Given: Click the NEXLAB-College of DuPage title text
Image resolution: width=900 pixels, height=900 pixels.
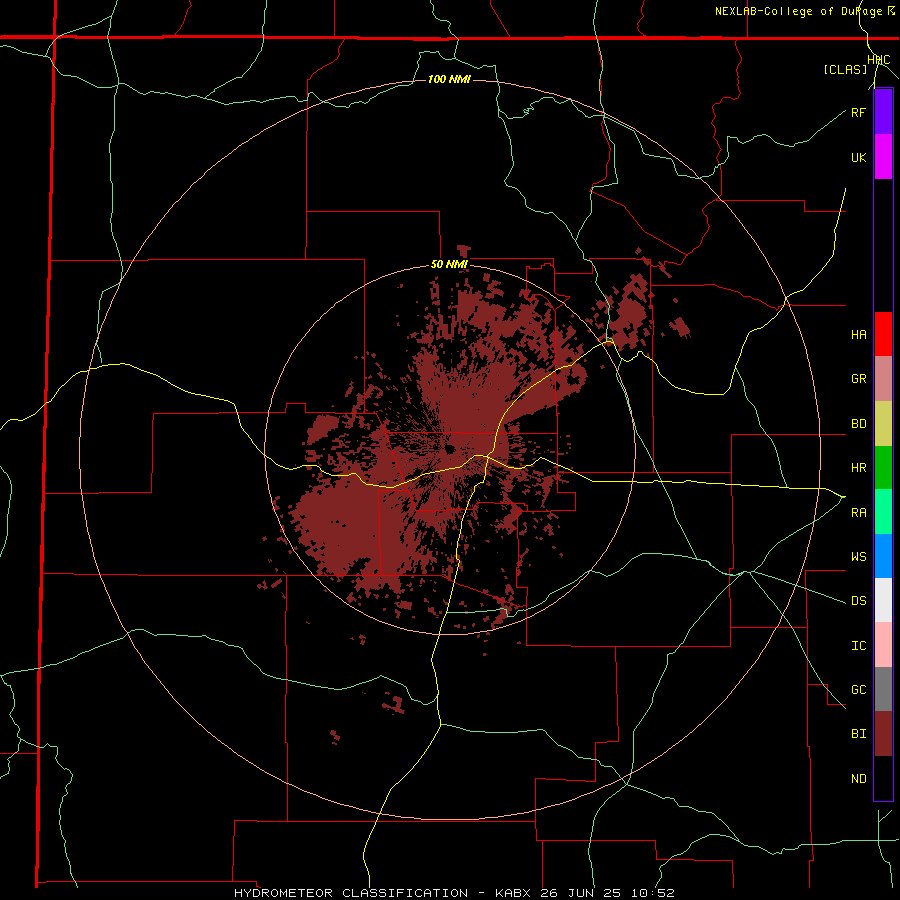Looking at the screenshot, I should click(x=798, y=11).
